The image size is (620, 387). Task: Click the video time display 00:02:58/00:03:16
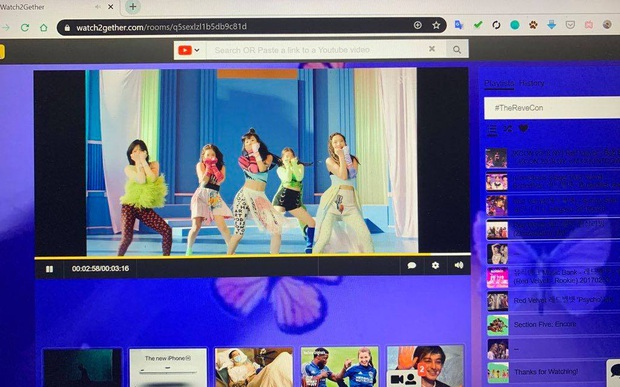100,268
